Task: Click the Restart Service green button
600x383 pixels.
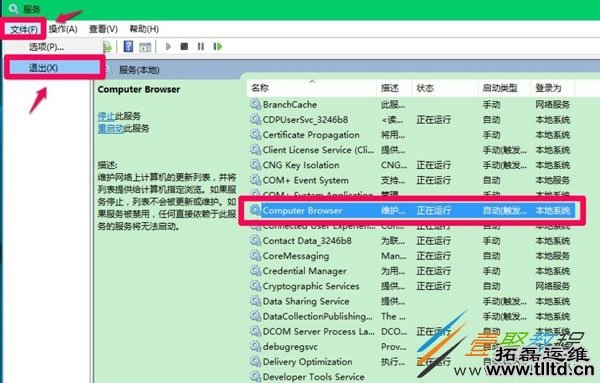Action: pyautogui.click(x=217, y=47)
